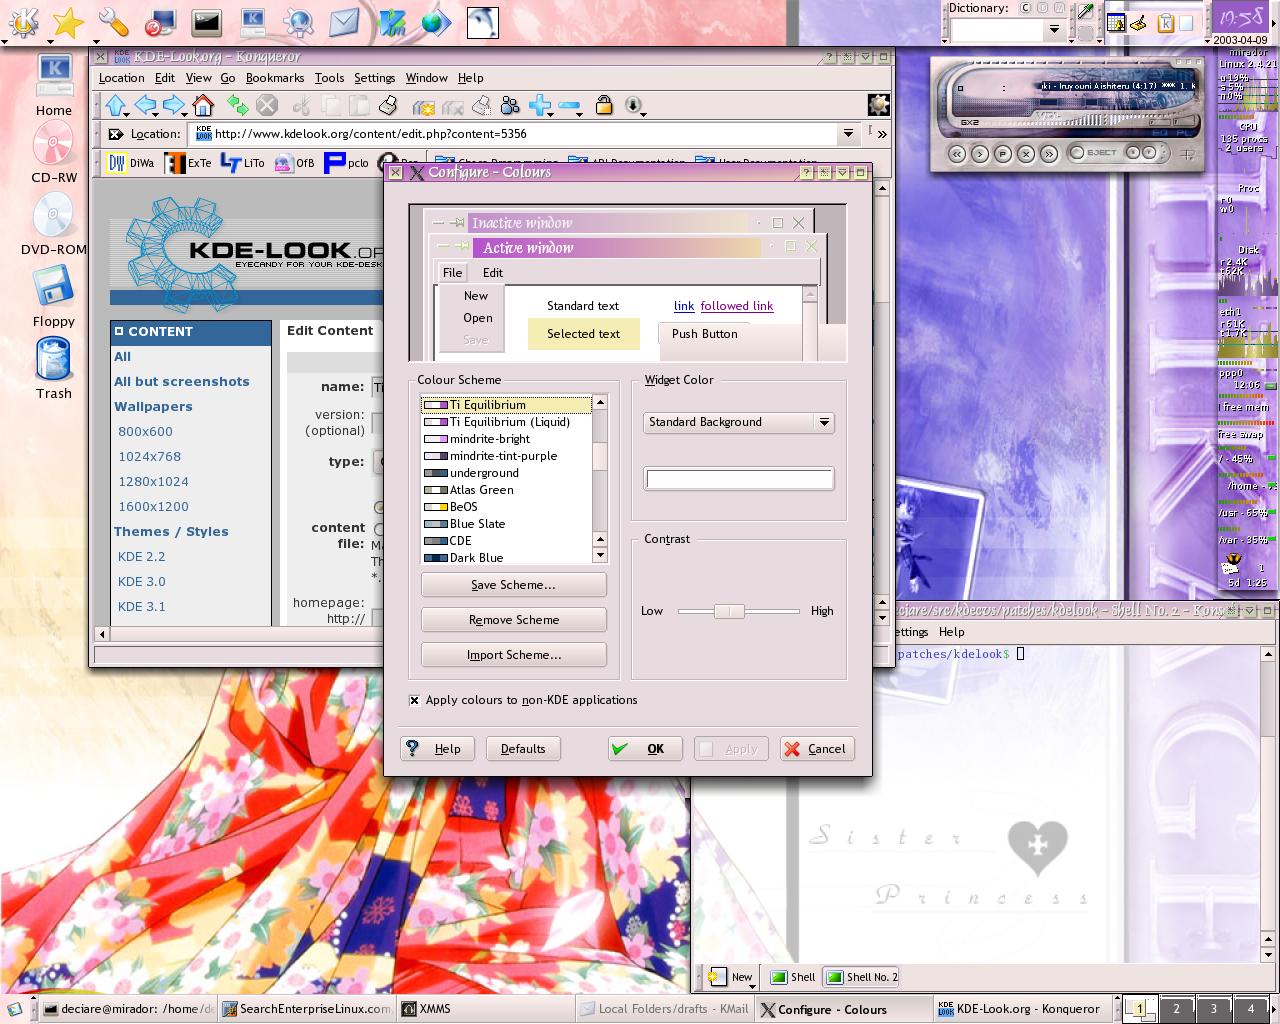Screen dimensions: 1280x1024
Task: Click XMMS play button
Action: click(980, 154)
